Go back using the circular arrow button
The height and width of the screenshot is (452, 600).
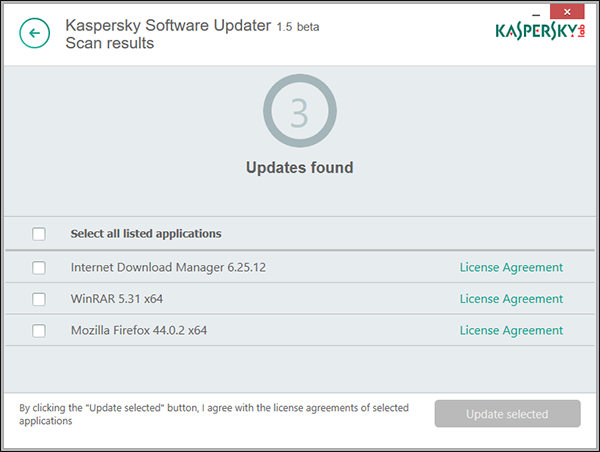tap(34, 33)
